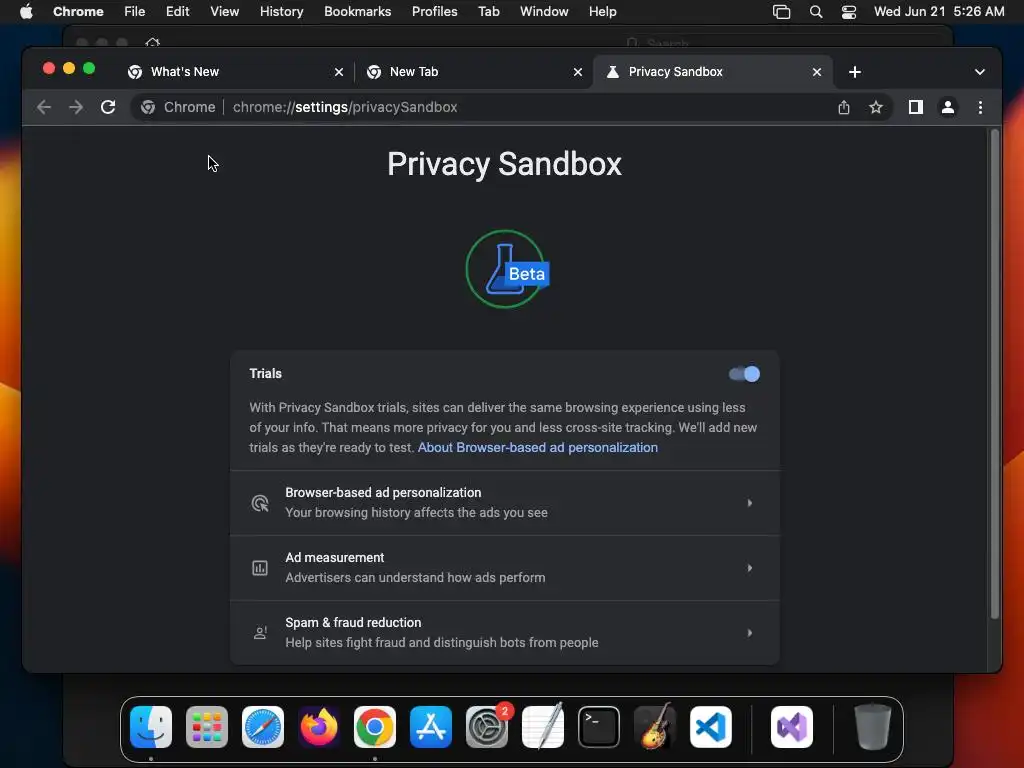Click the date and time display

click(939, 11)
